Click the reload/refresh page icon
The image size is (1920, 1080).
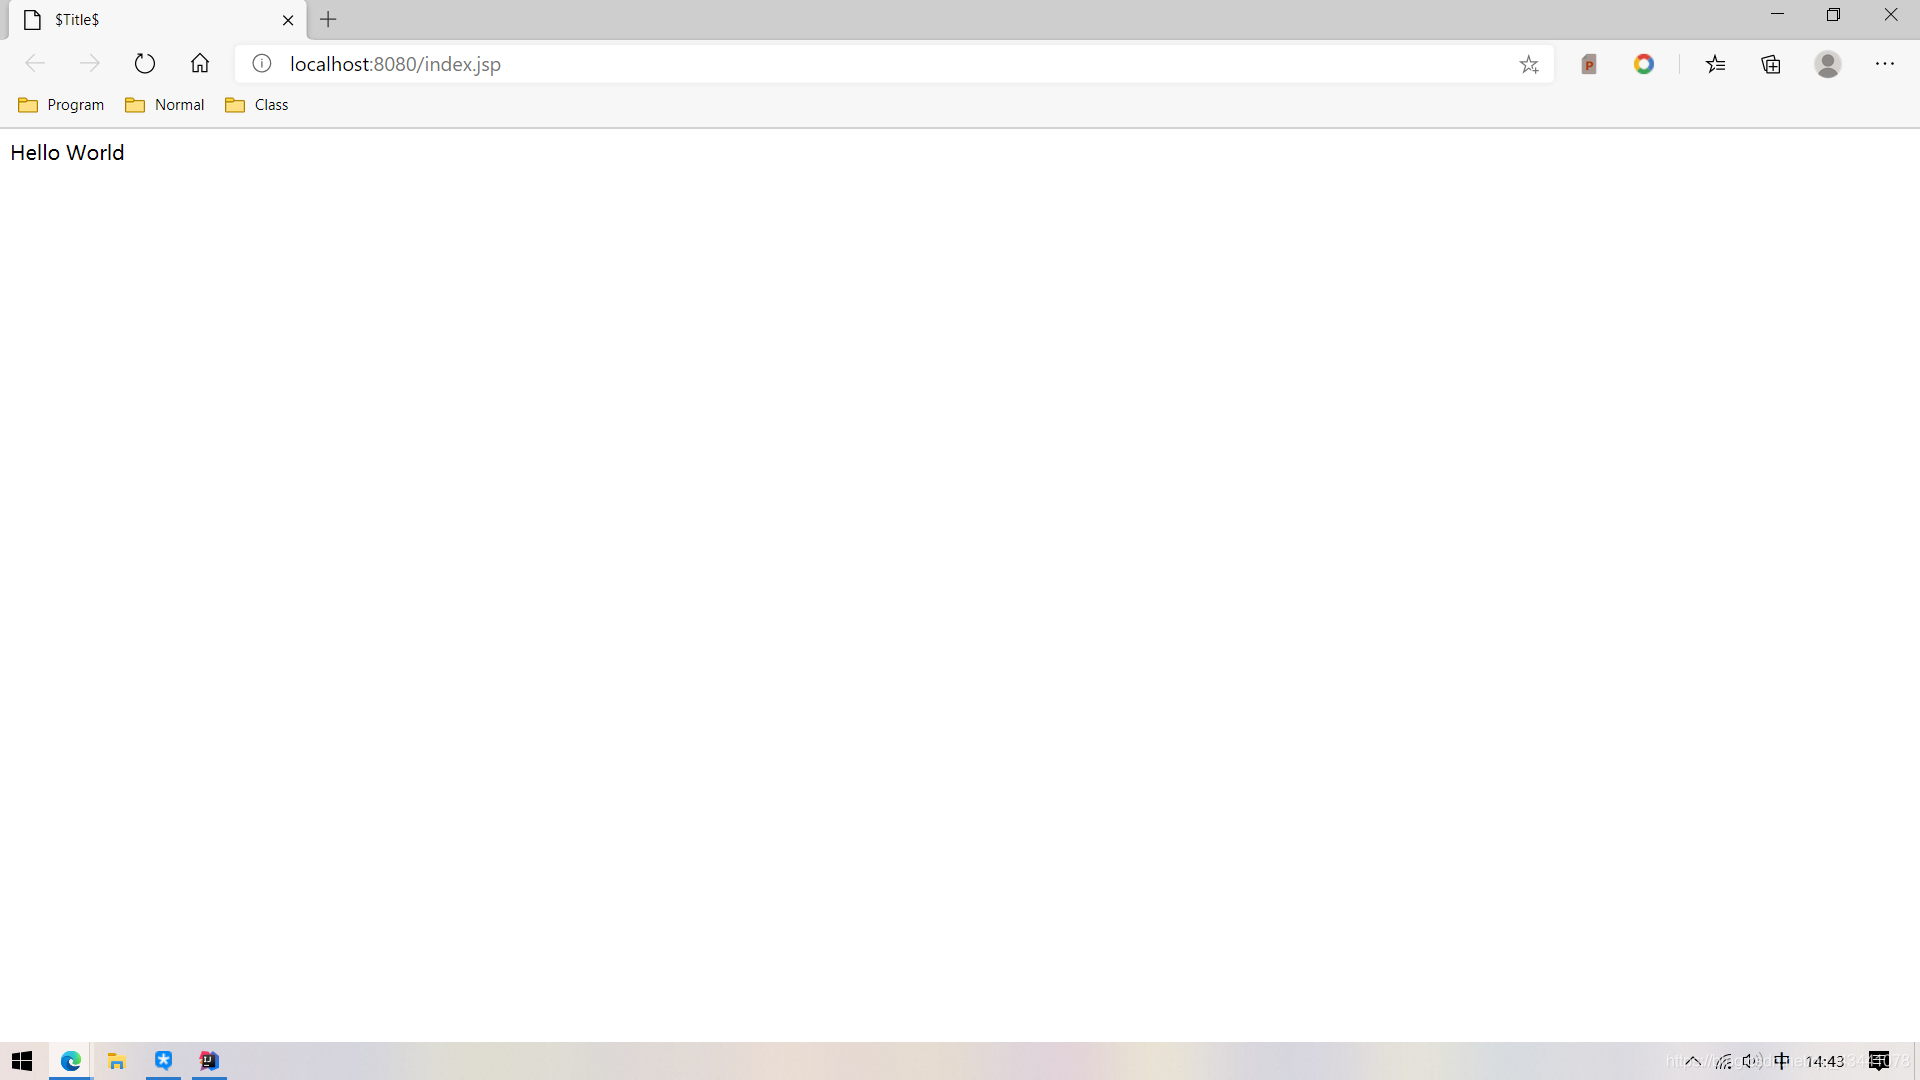144,63
